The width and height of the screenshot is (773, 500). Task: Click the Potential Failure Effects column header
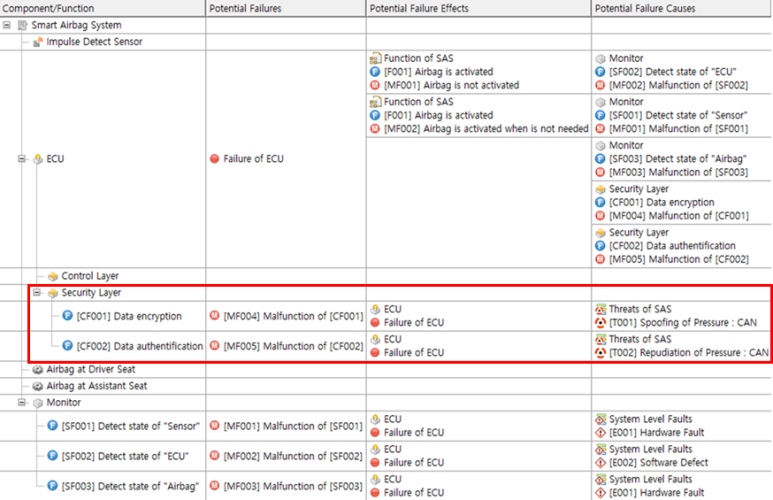[x=419, y=8]
